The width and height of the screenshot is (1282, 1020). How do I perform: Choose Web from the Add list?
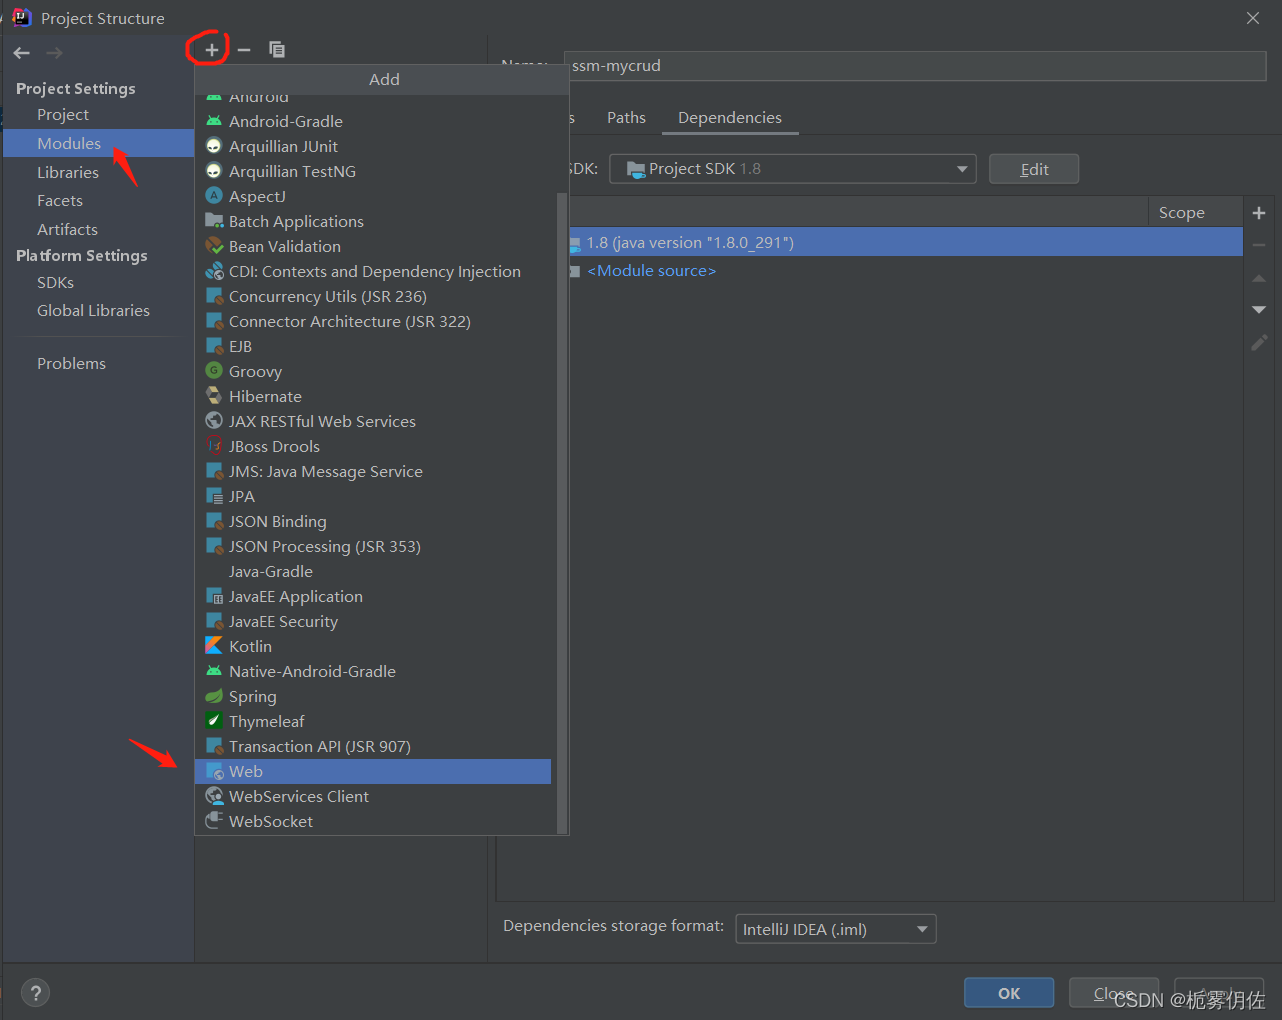pyautogui.click(x=373, y=771)
